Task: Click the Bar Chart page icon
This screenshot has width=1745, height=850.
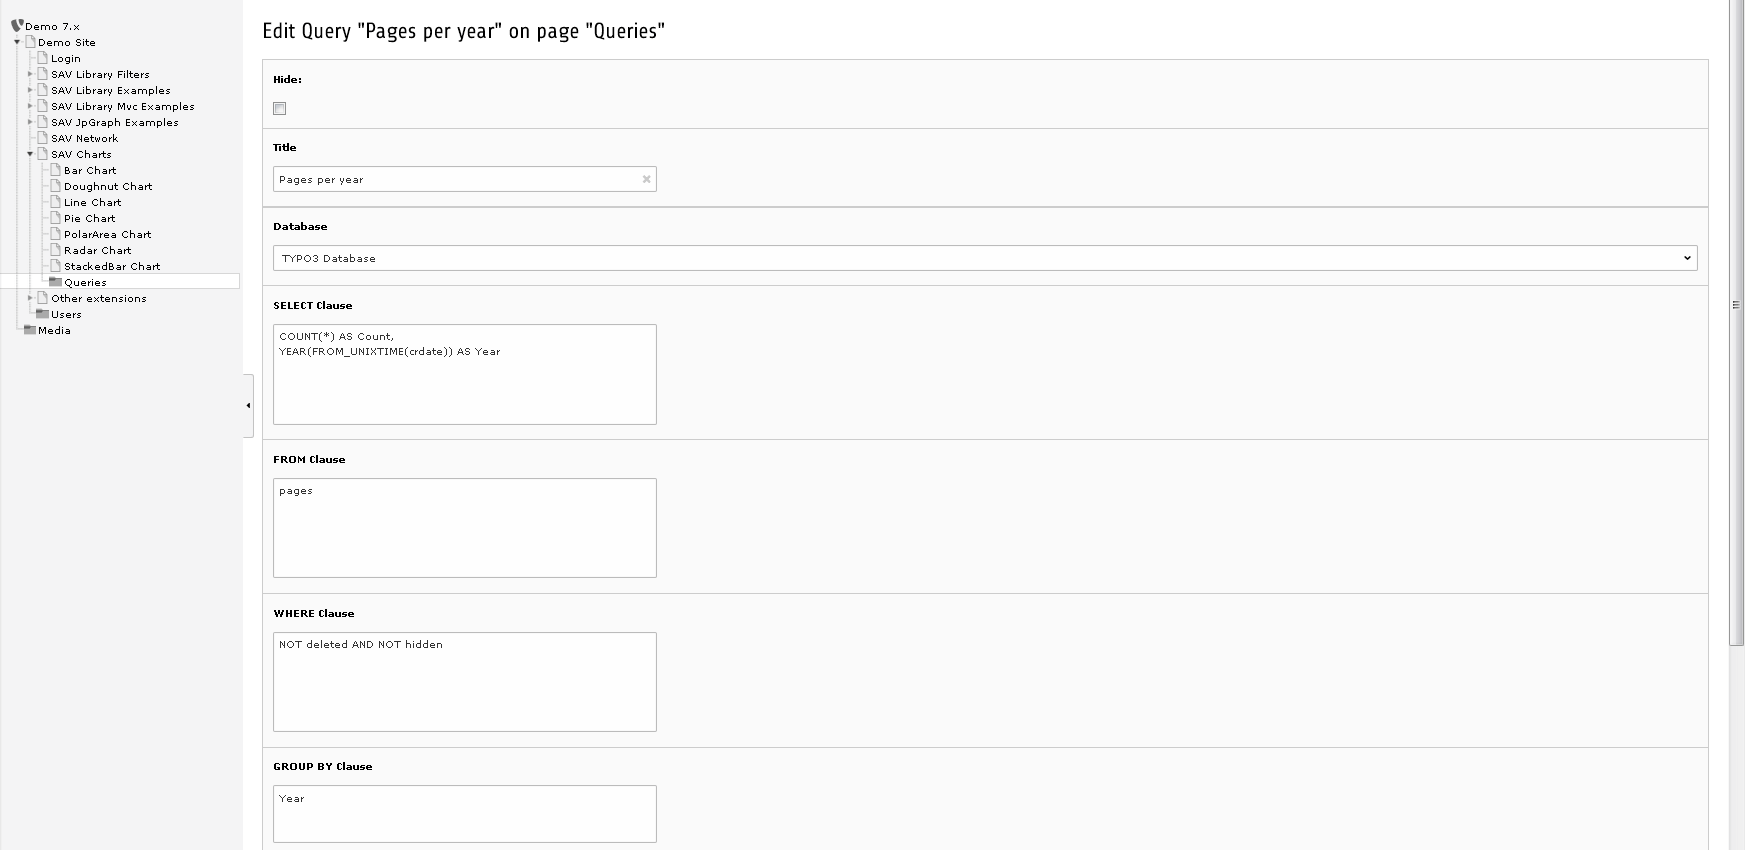Action: (x=56, y=170)
